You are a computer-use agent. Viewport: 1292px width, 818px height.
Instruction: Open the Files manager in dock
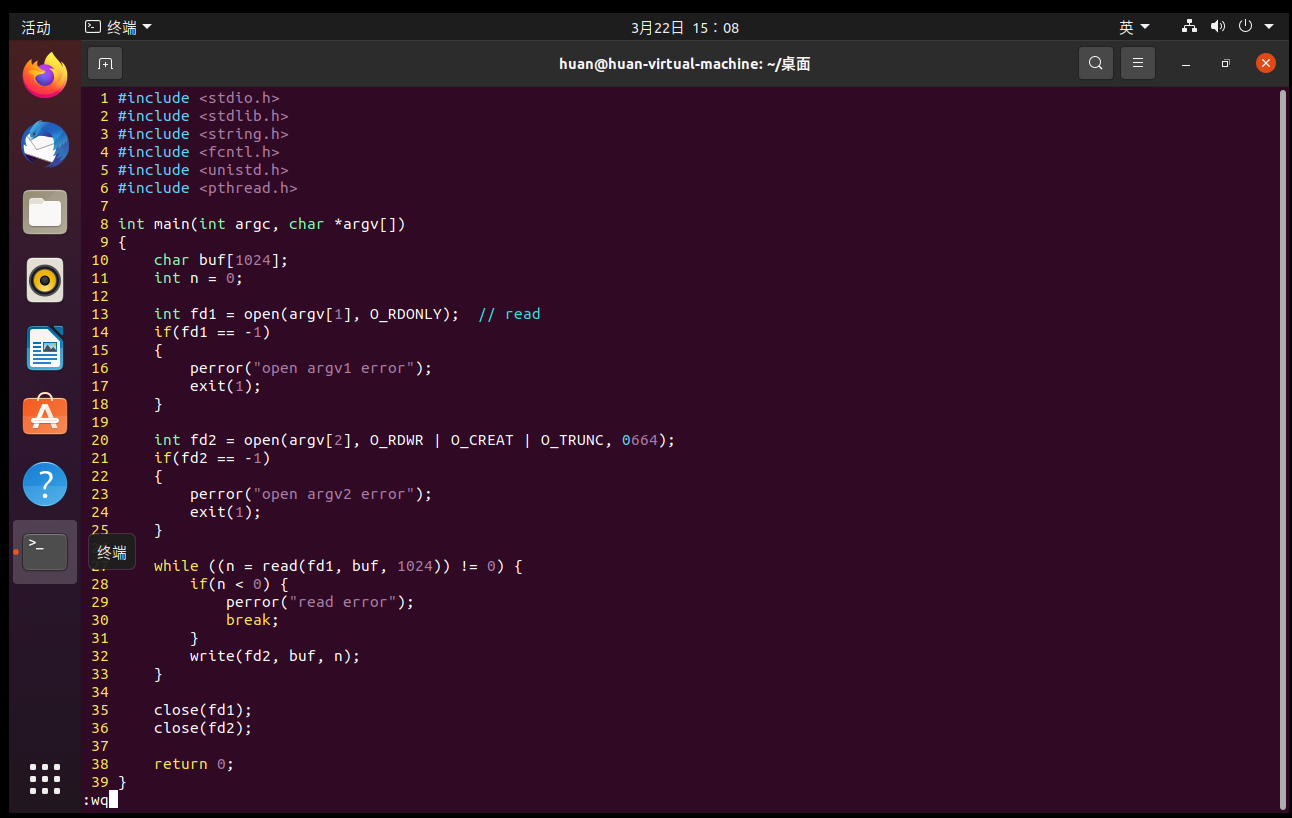(x=45, y=212)
